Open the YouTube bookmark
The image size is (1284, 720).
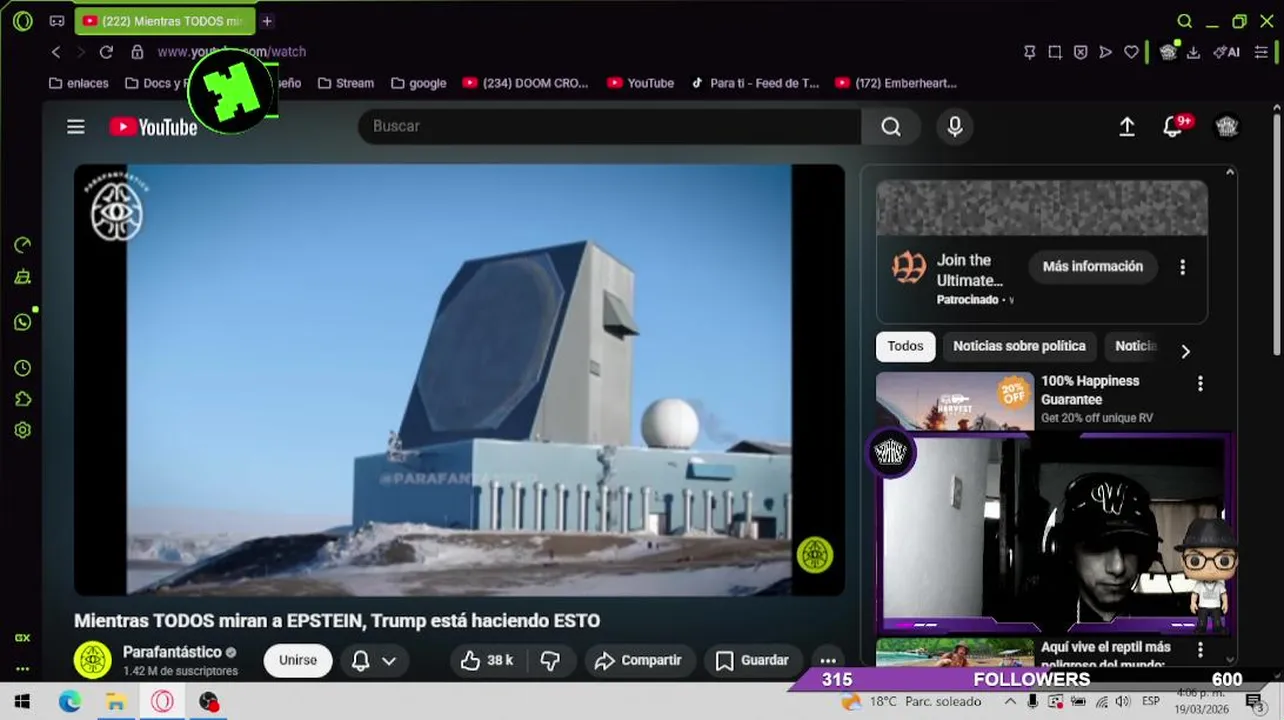pos(640,83)
